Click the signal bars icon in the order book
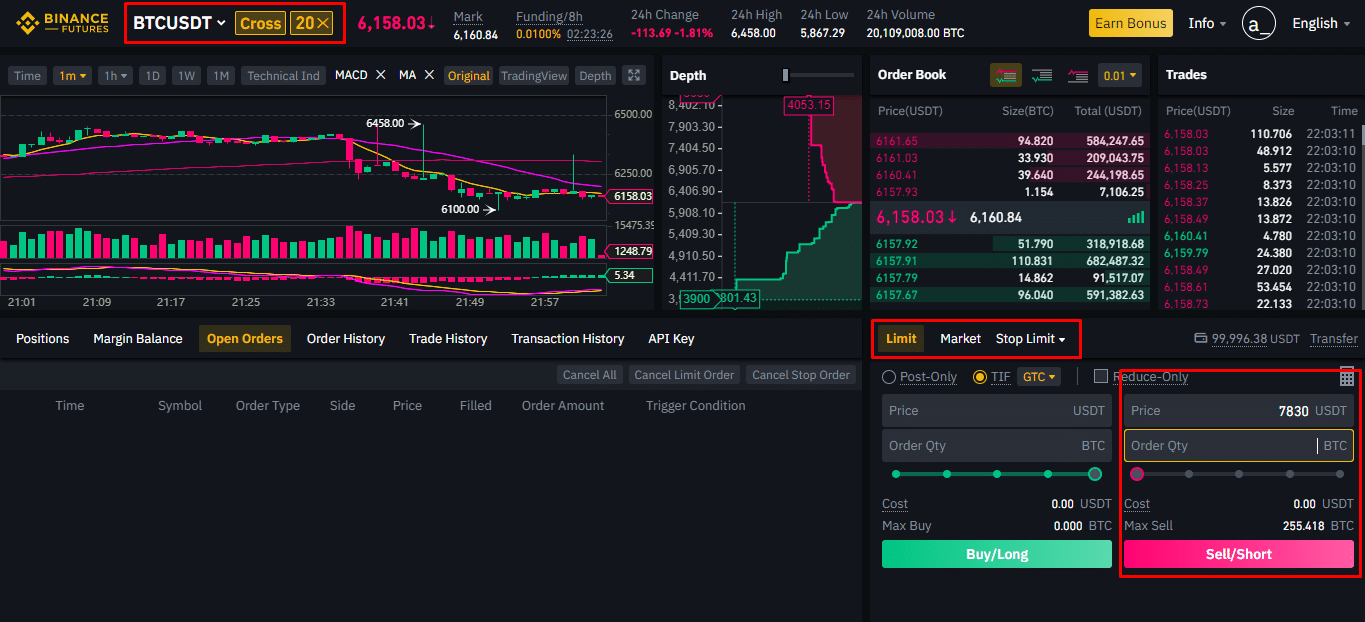Image resolution: width=1365 pixels, height=622 pixels. click(x=1136, y=217)
